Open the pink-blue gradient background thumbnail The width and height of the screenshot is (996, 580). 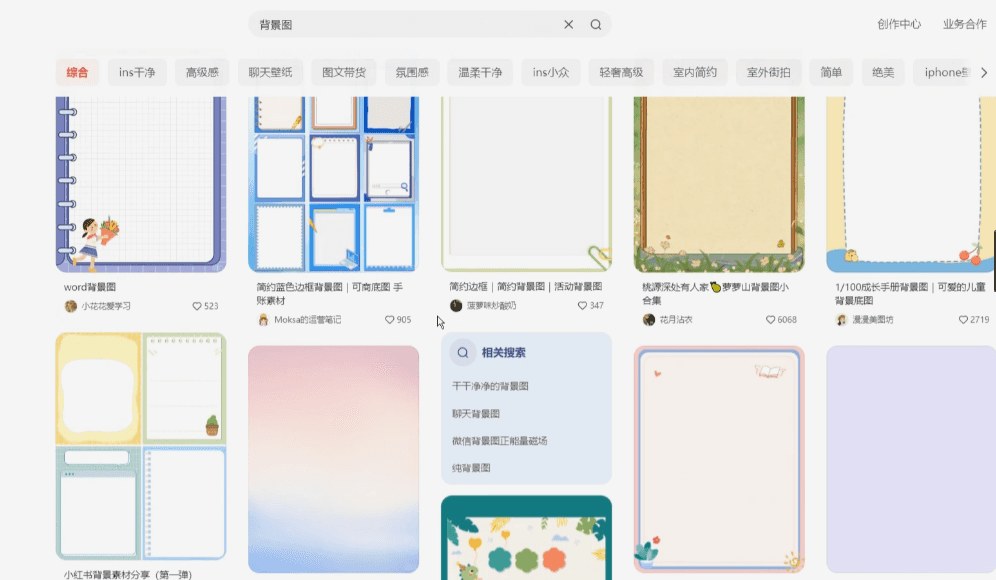coord(333,459)
